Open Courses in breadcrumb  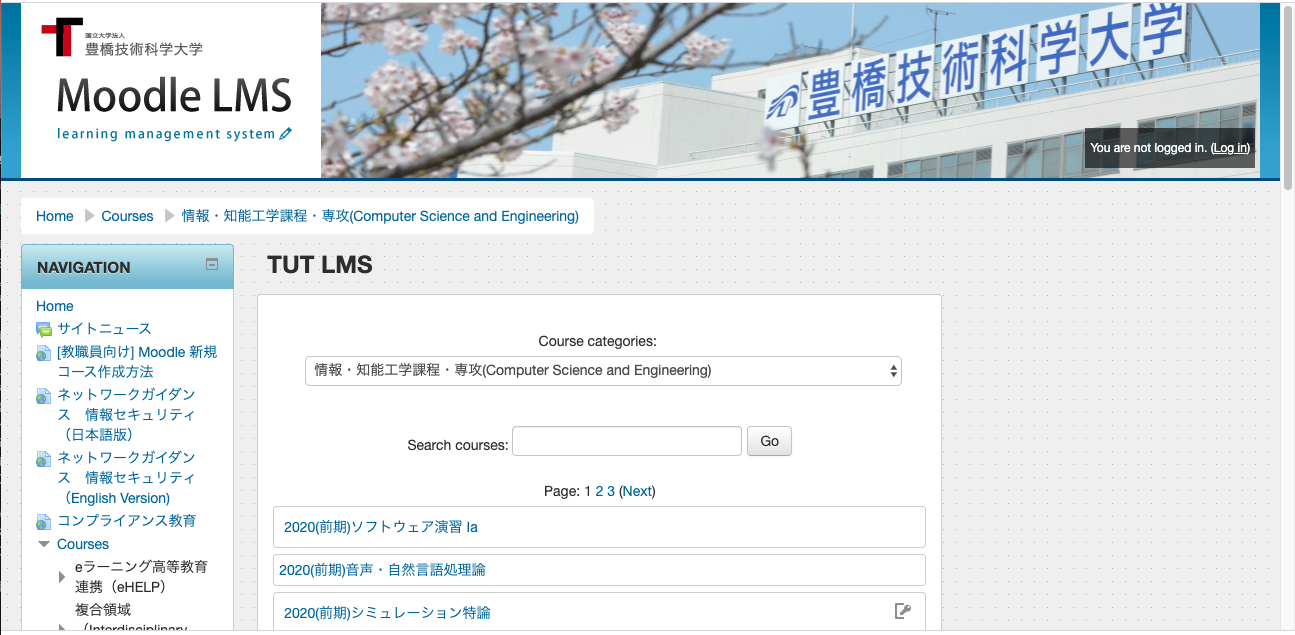(127, 216)
